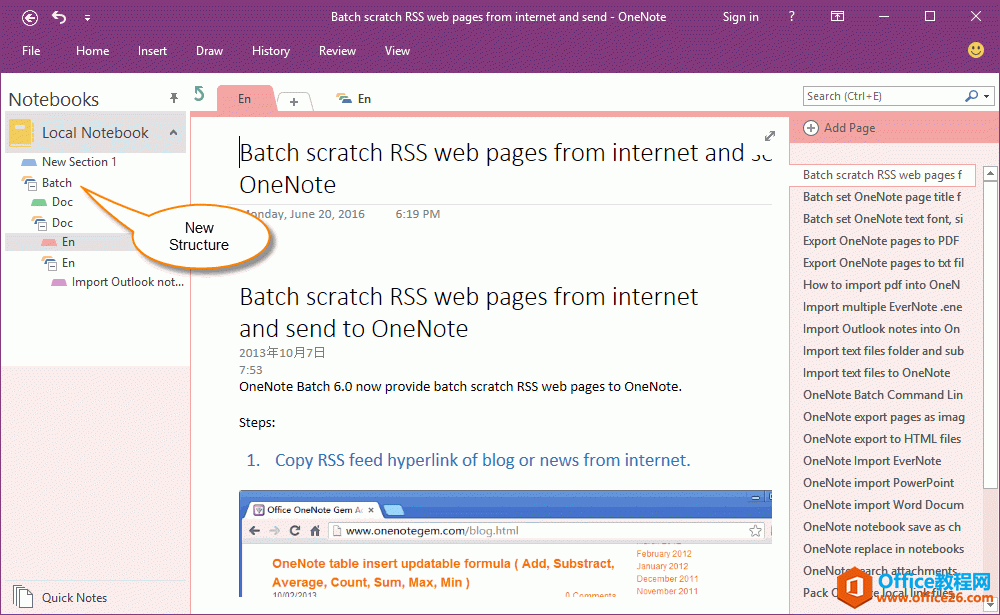Viewport: 1000px width, 615px height.
Task: Click the search magnifier icon
Action: tap(971, 96)
